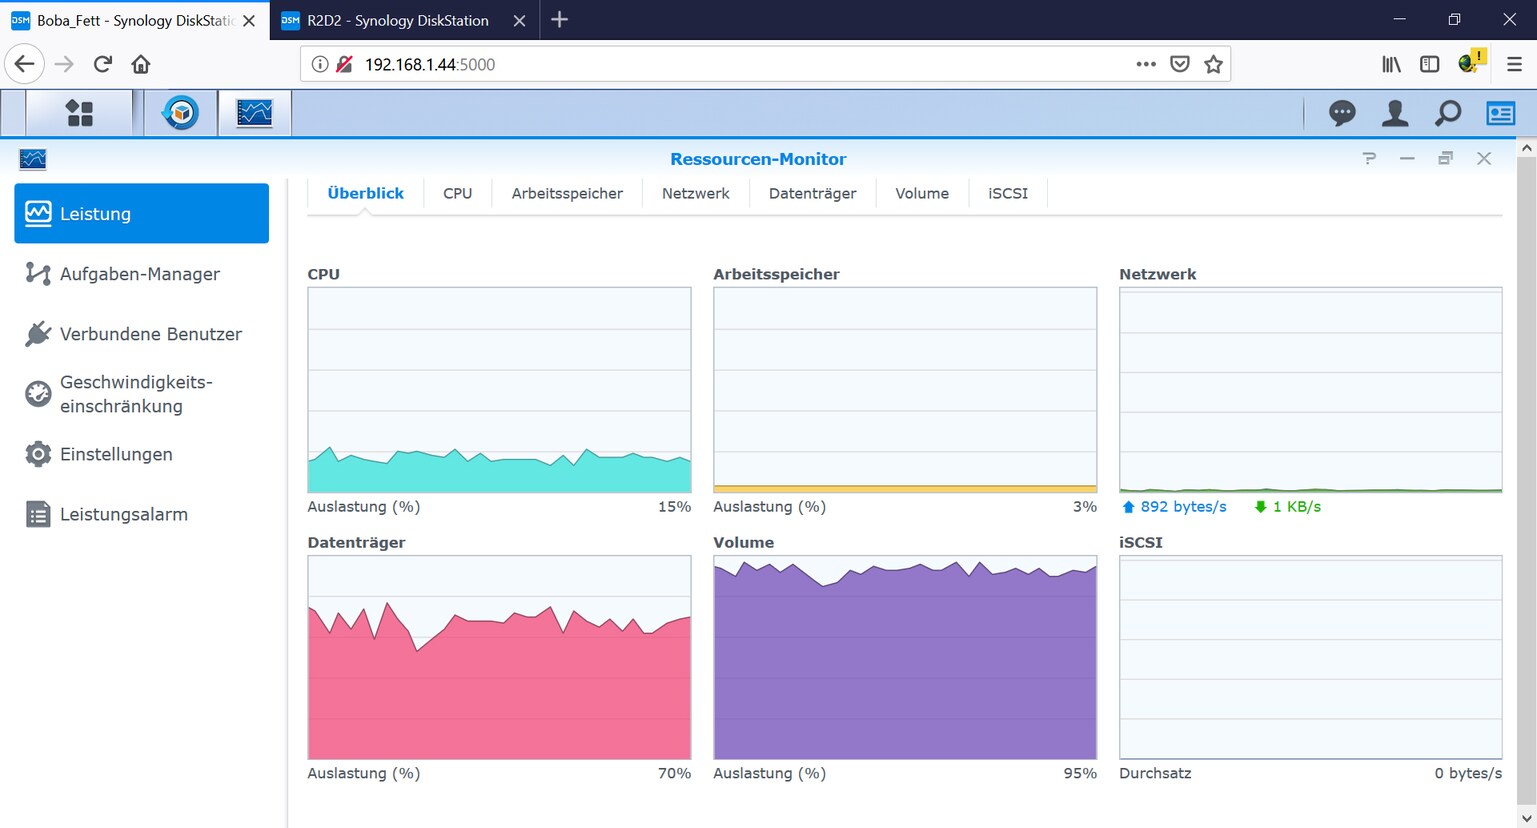
Task: Open Aufgaben-Manager in the sidebar
Action: pos(140,274)
